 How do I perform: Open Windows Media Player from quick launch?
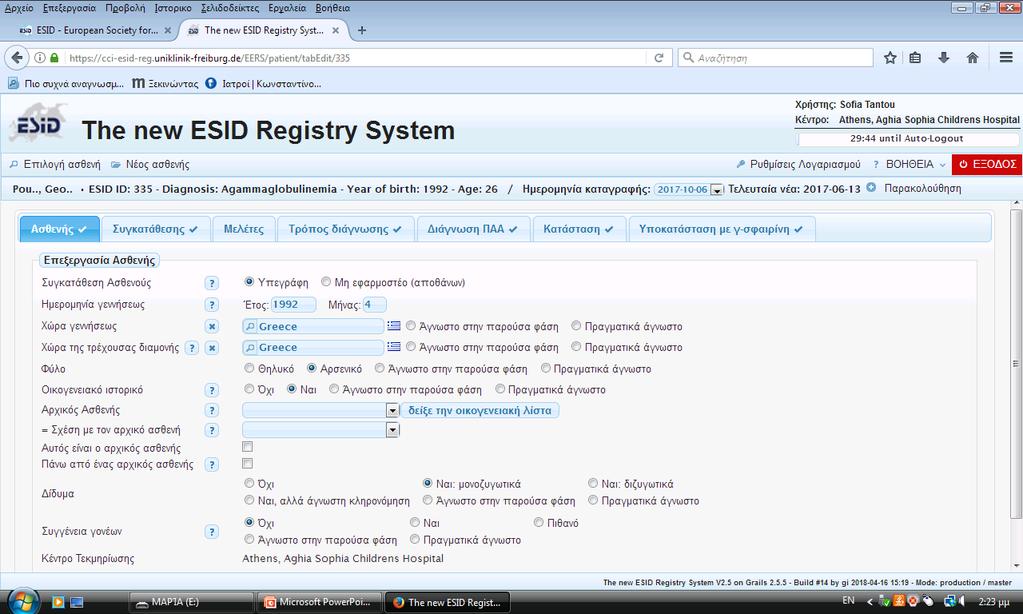coord(58,602)
